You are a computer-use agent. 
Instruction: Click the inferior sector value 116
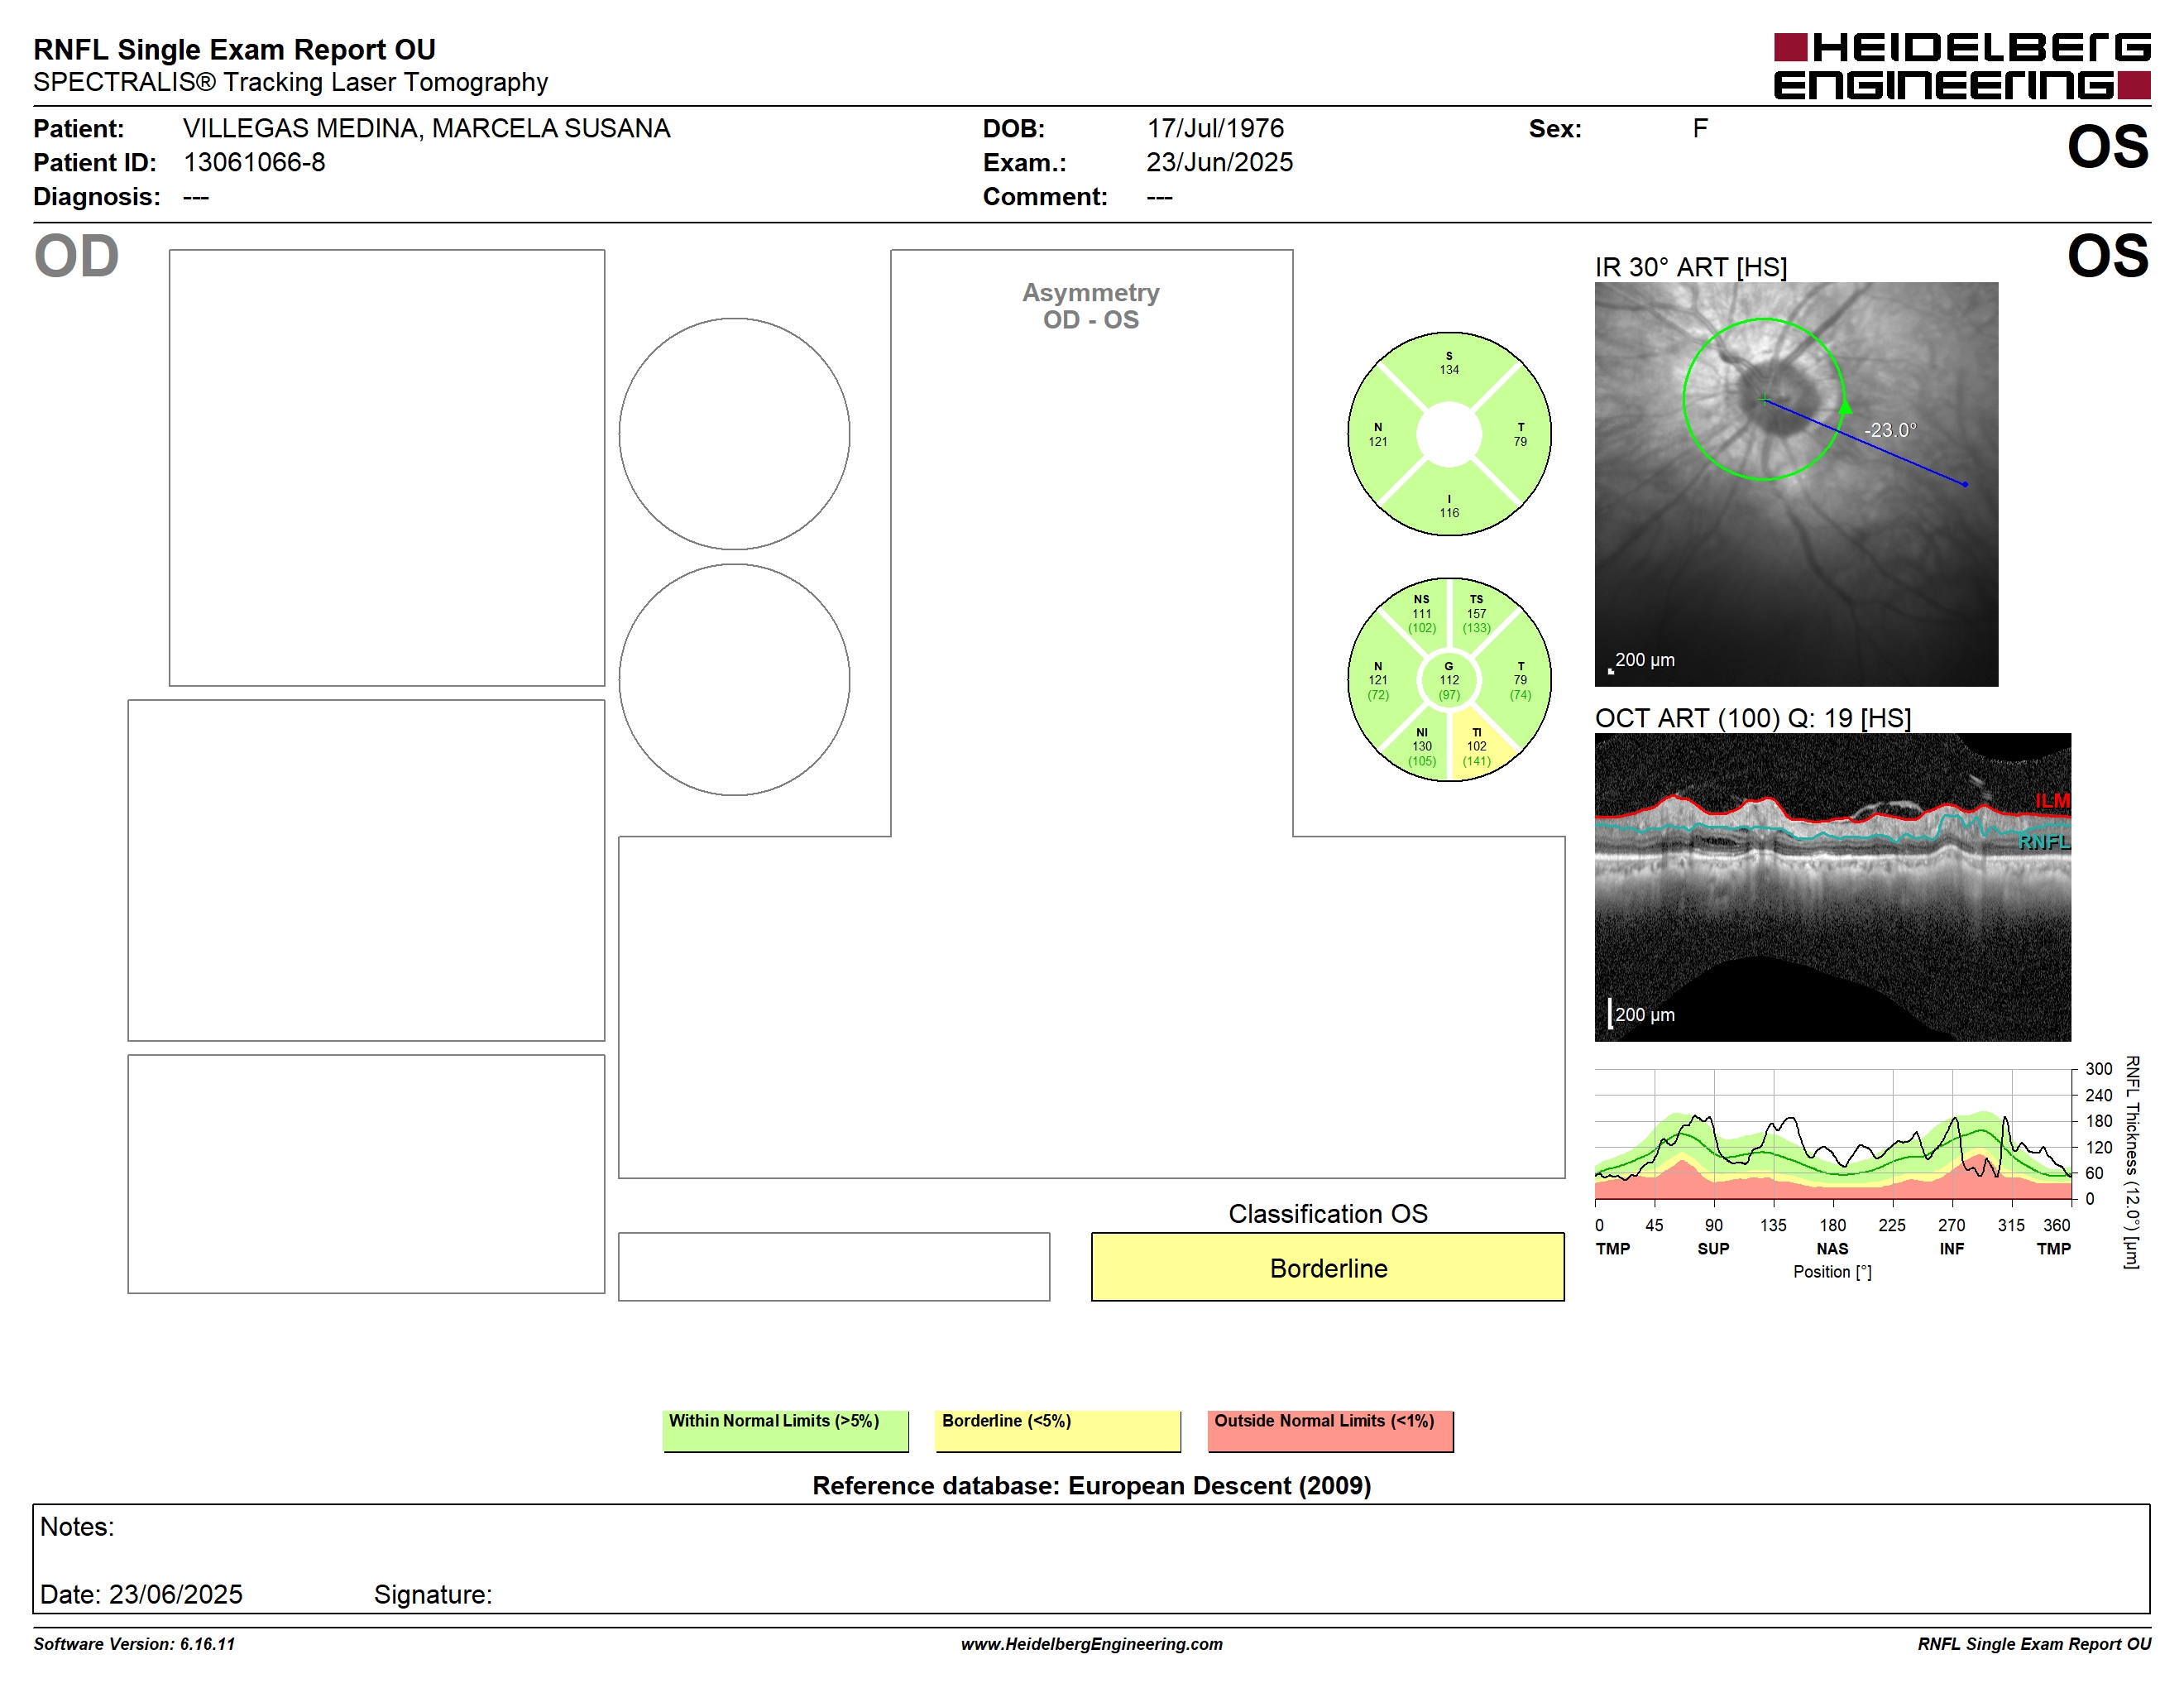coord(1449,513)
